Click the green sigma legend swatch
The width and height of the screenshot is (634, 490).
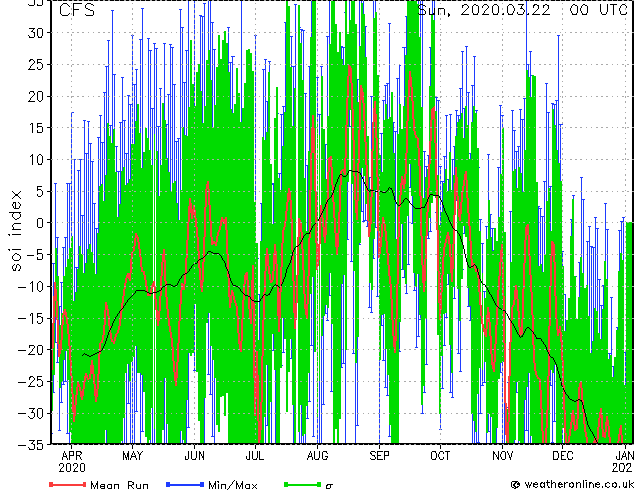302,484
